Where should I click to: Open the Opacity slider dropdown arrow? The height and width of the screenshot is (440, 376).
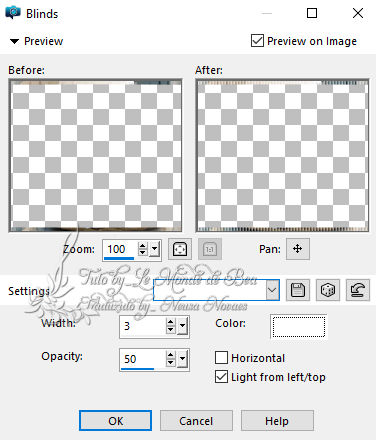click(x=182, y=359)
